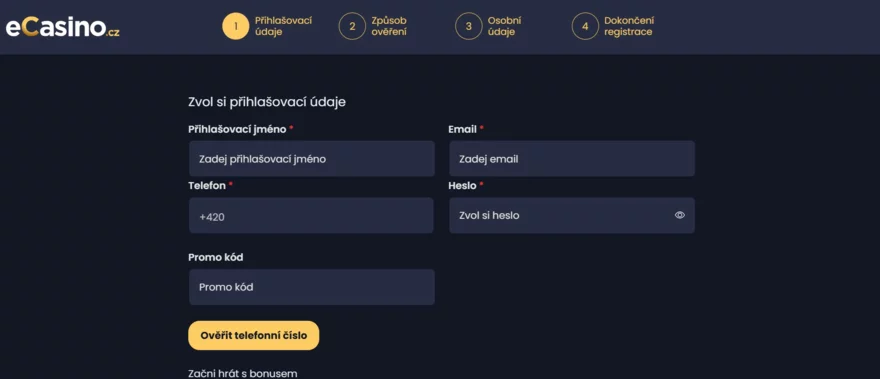Click the Zvol si přihlašovací údaje heading

point(267,102)
